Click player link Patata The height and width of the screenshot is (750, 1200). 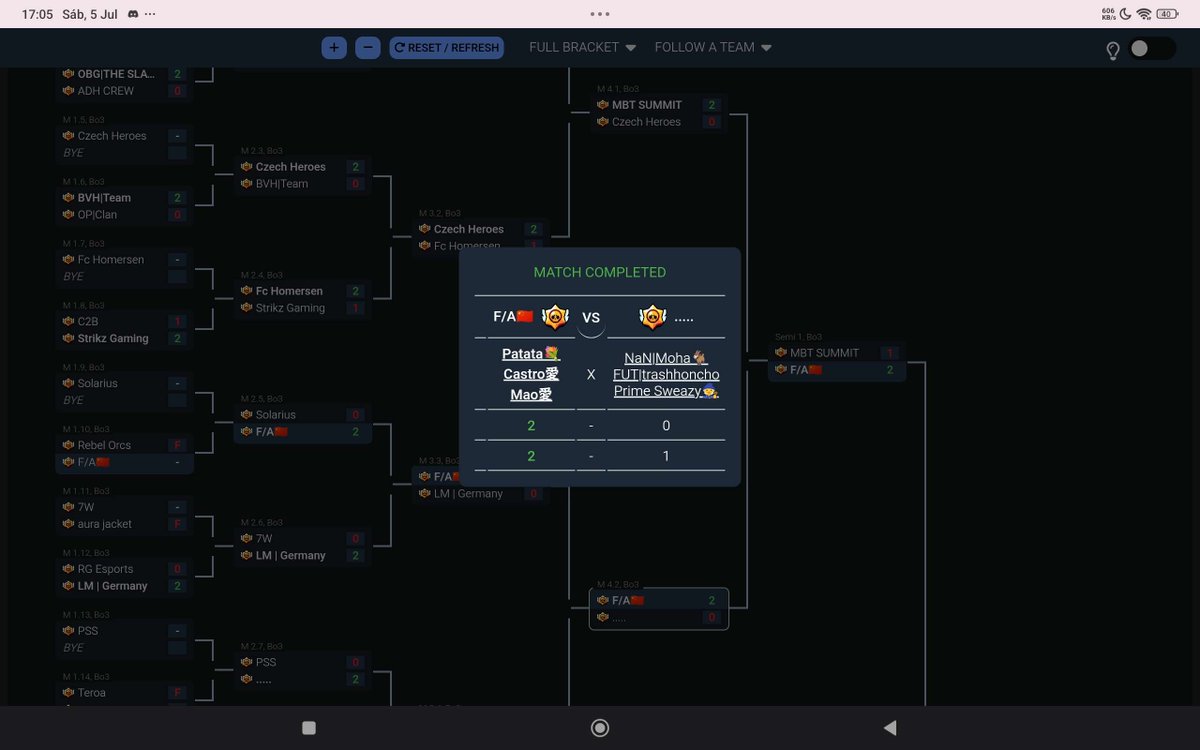coord(531,354)
